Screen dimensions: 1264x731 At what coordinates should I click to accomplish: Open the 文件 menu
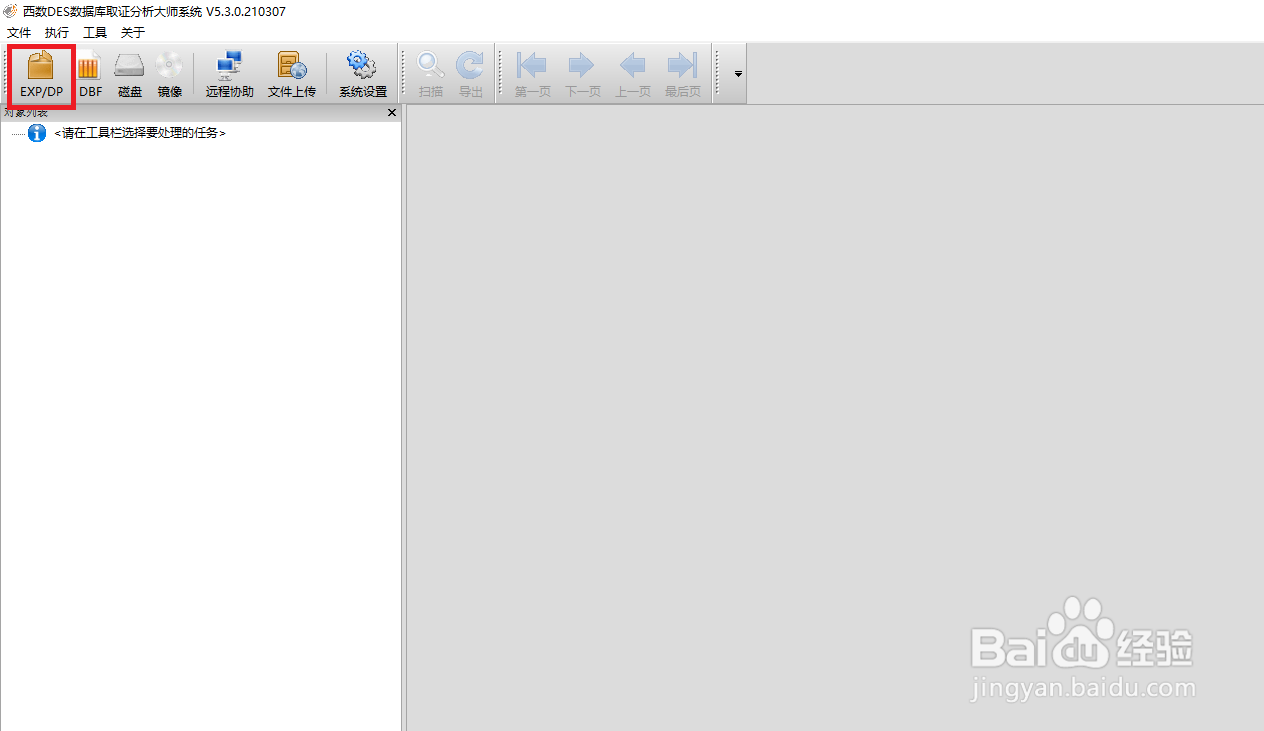pyautogui.click(x=19, y=32)
